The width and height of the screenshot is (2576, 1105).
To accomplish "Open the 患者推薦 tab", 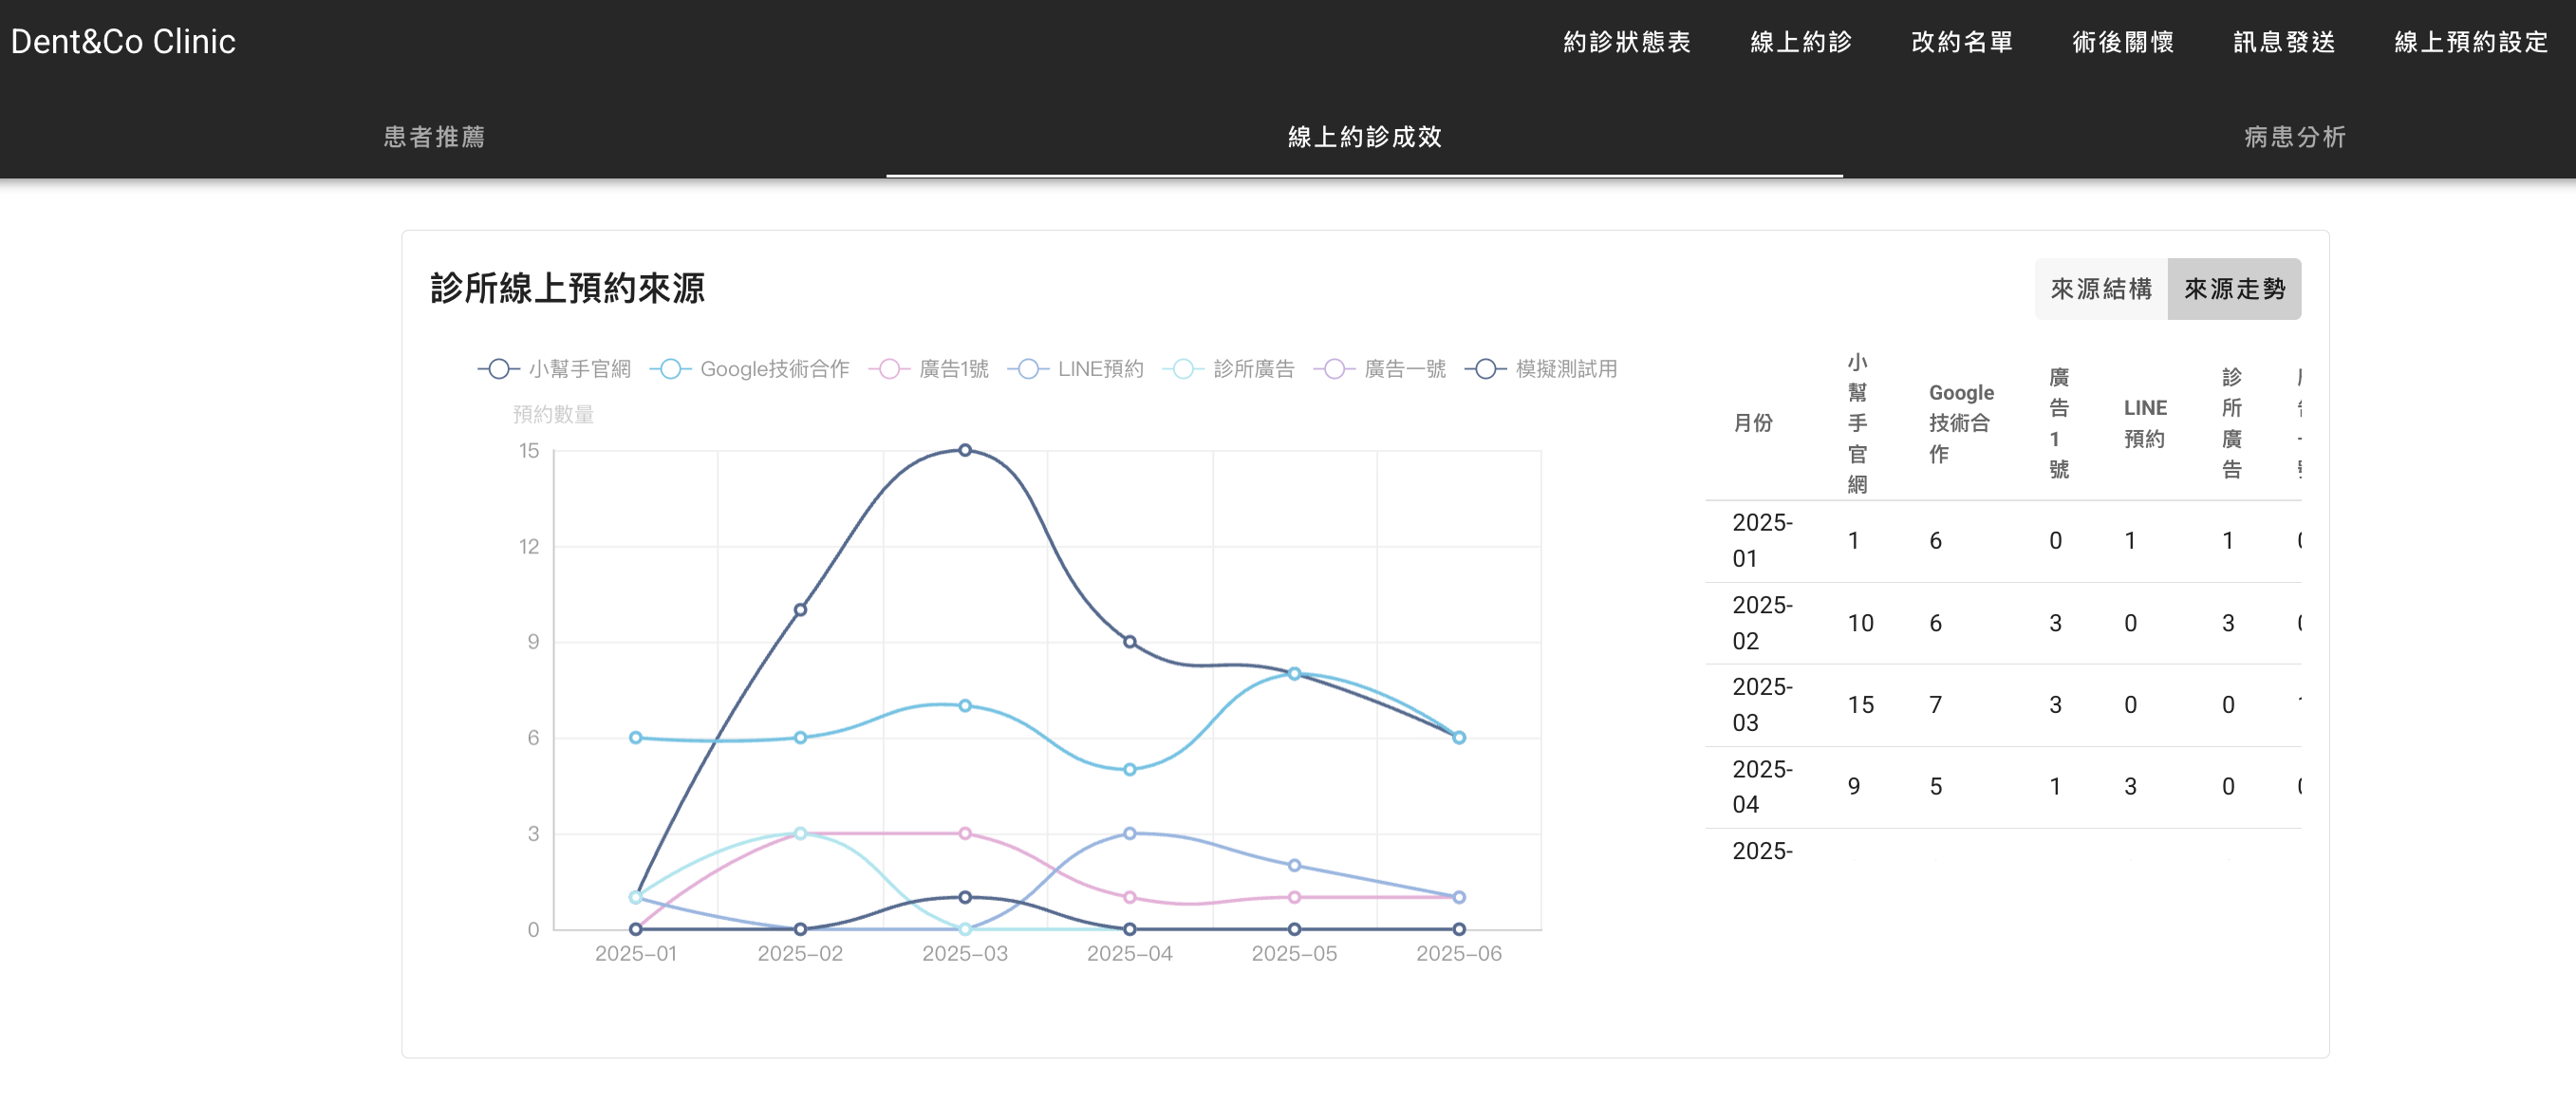I will (x=434, y=137).
